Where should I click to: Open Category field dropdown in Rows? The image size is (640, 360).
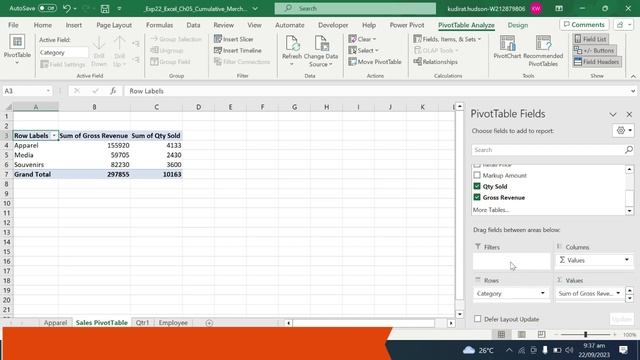(x=542, y=293)
